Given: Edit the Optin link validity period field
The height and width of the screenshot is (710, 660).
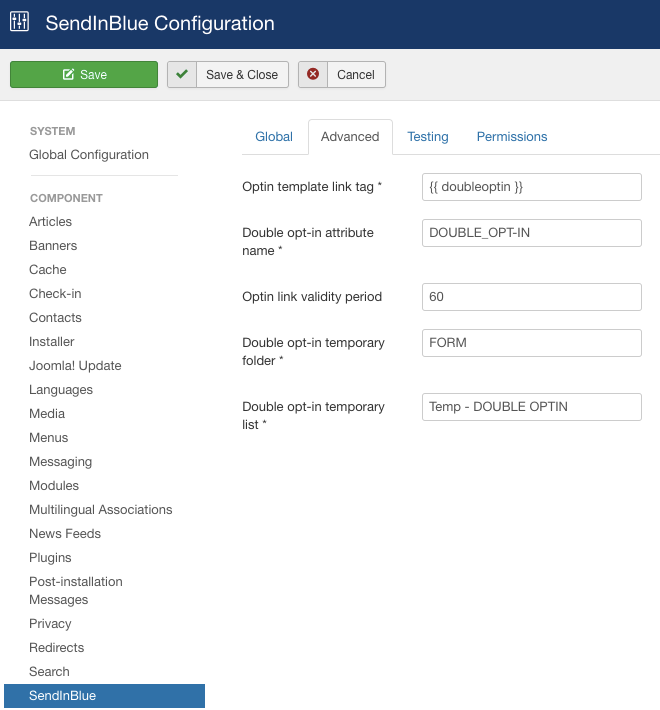Looking at the screenshot, I should pyautogui.click(x=531, y=297).
